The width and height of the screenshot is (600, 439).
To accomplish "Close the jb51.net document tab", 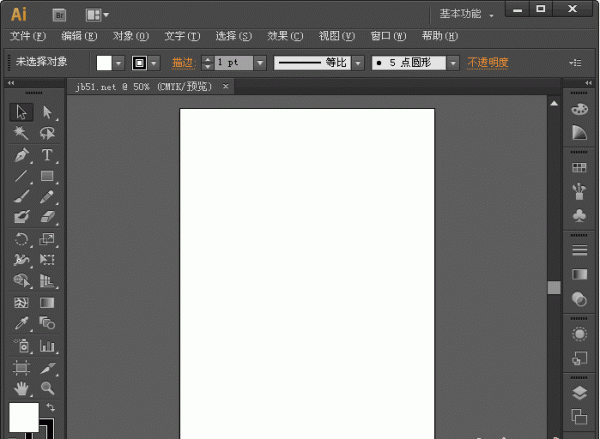I will 226,86.
